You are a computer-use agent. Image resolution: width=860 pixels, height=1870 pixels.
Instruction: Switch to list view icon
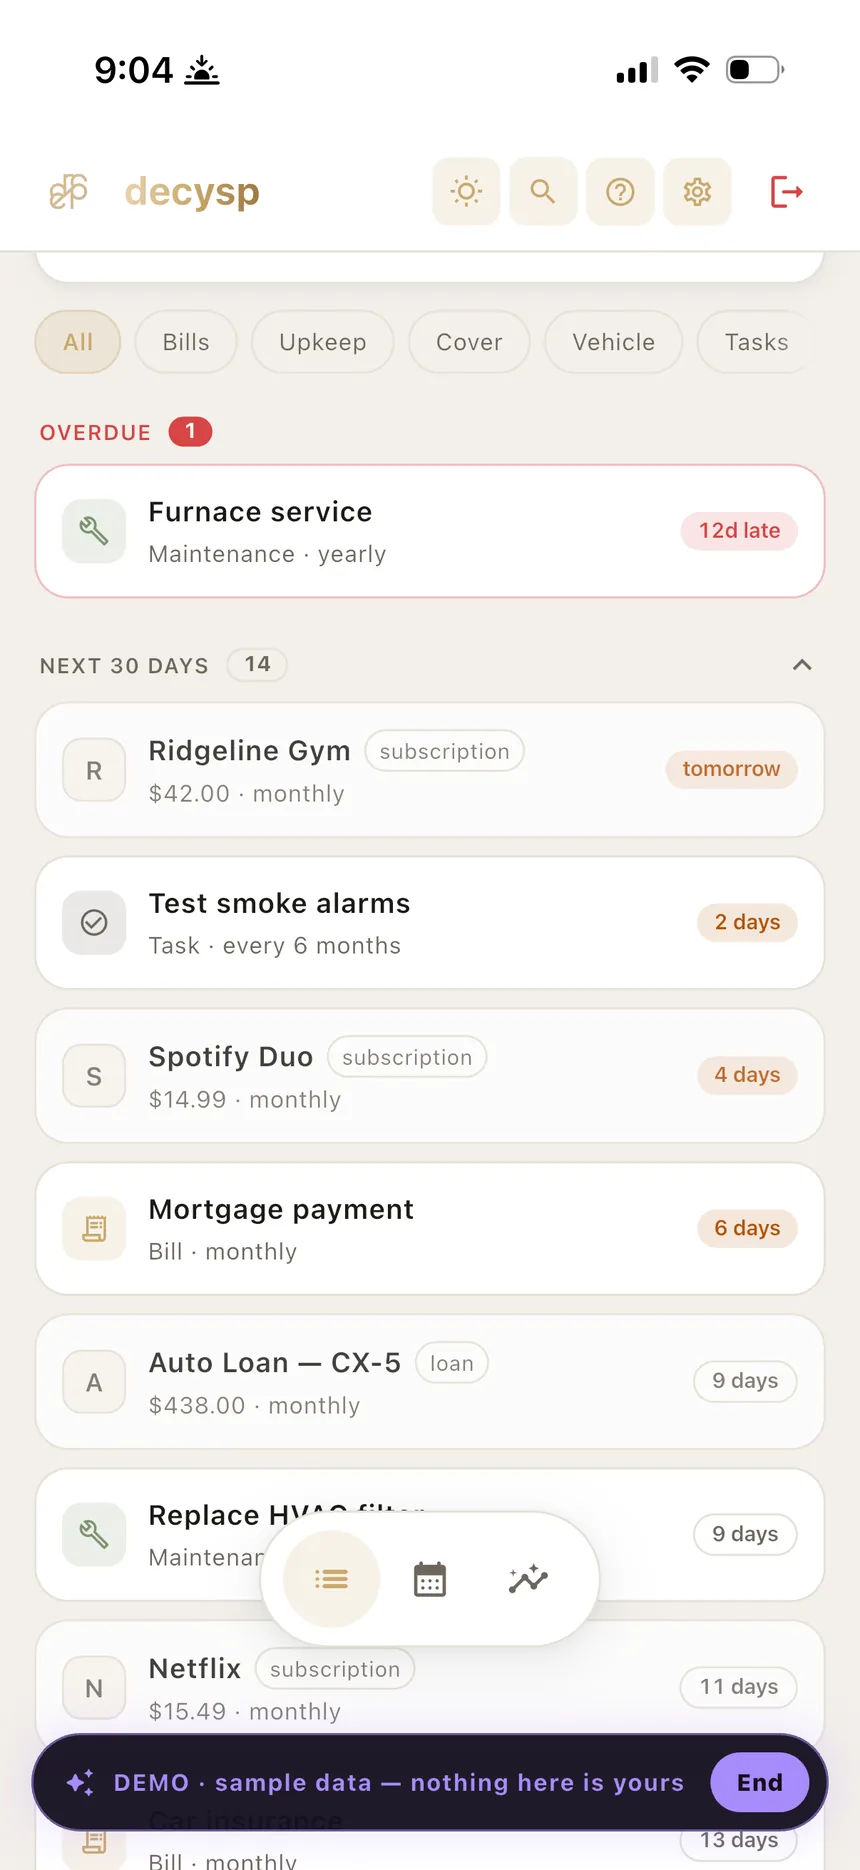click(x=331, y=1579)
